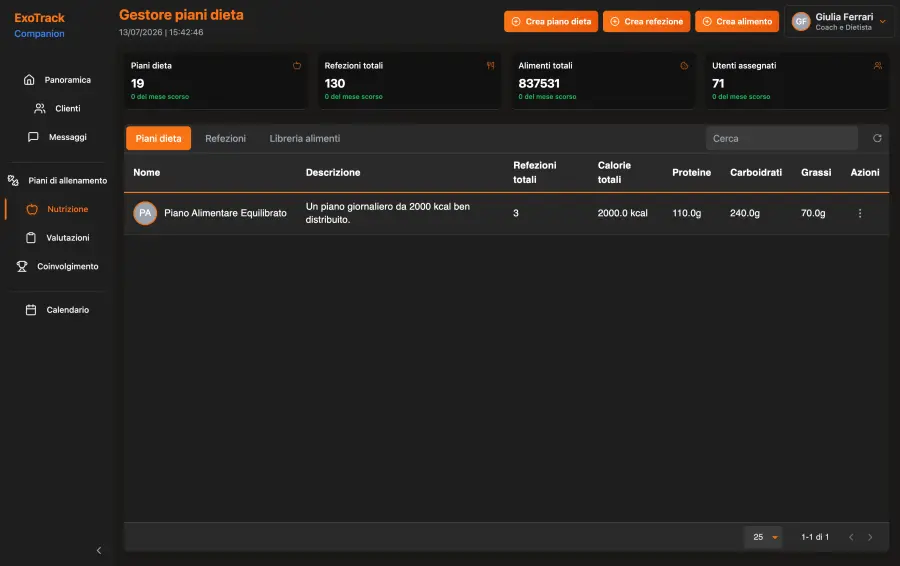Open the Coinvolgimento trophy icon
900x566 pixels.
pyautogui.click(x=22, y=266)
